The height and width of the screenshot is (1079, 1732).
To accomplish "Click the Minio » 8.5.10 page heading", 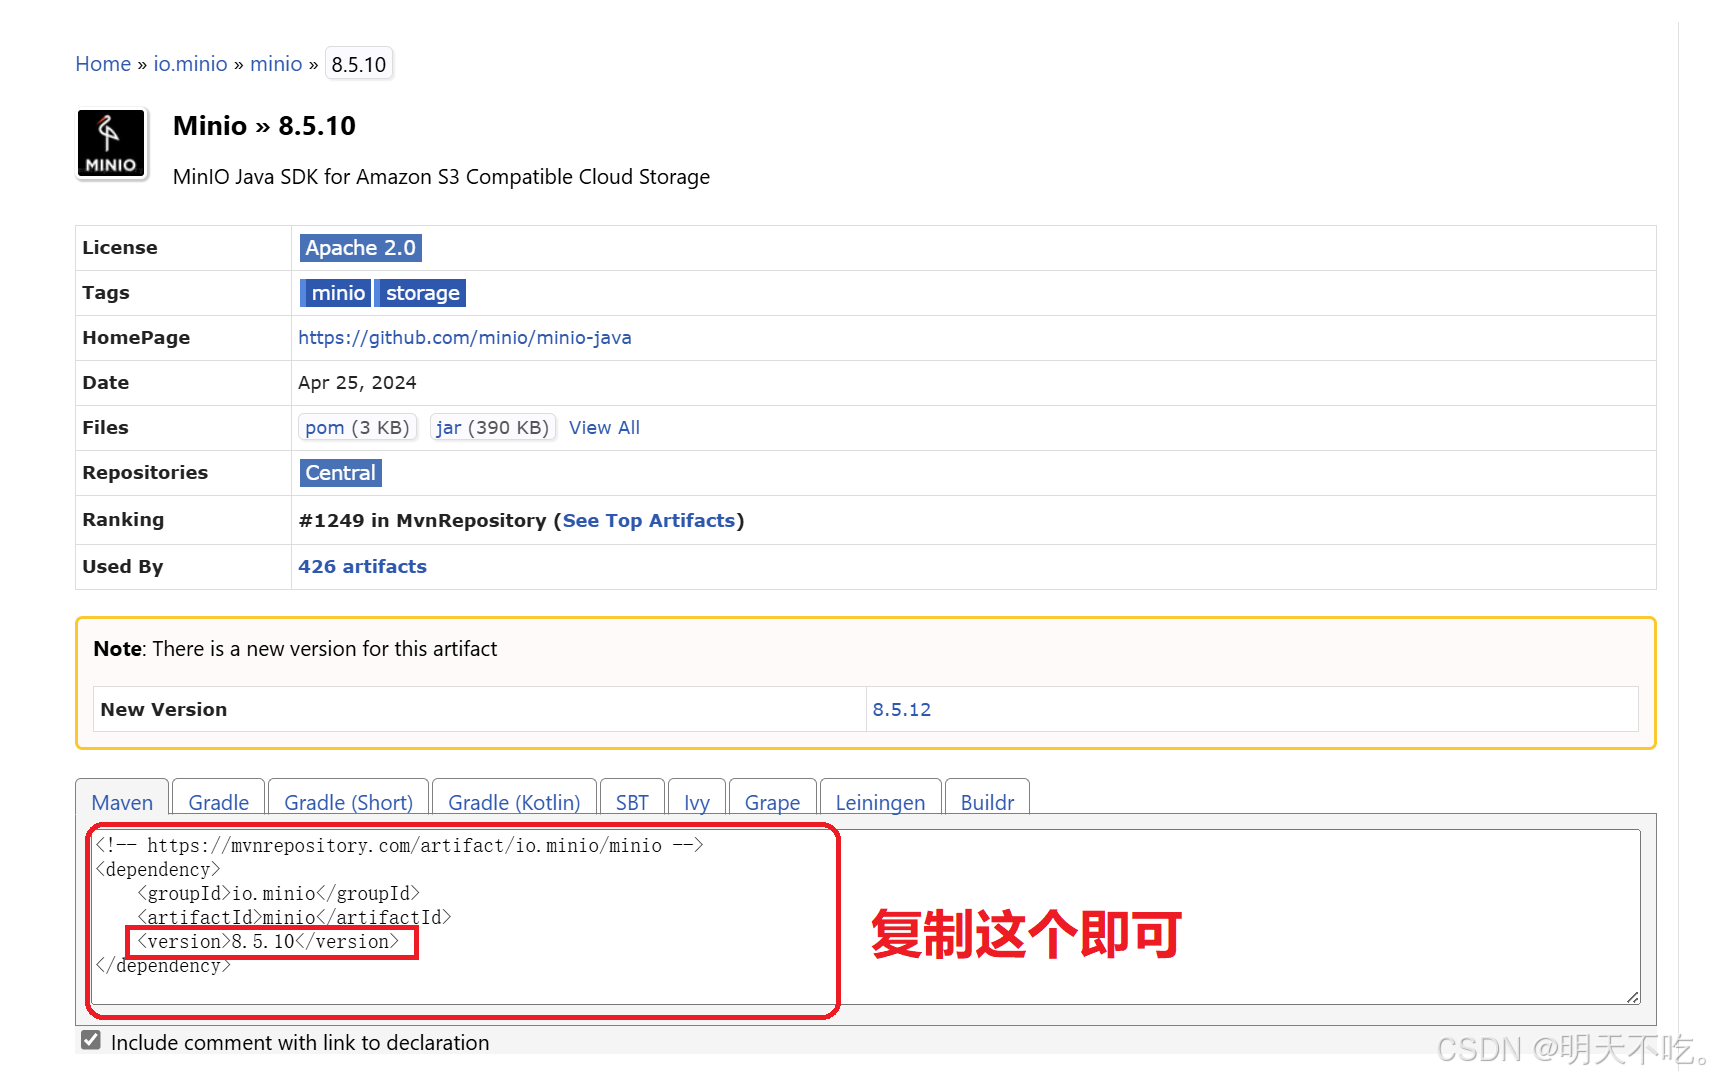I will [x=264, y=126].
